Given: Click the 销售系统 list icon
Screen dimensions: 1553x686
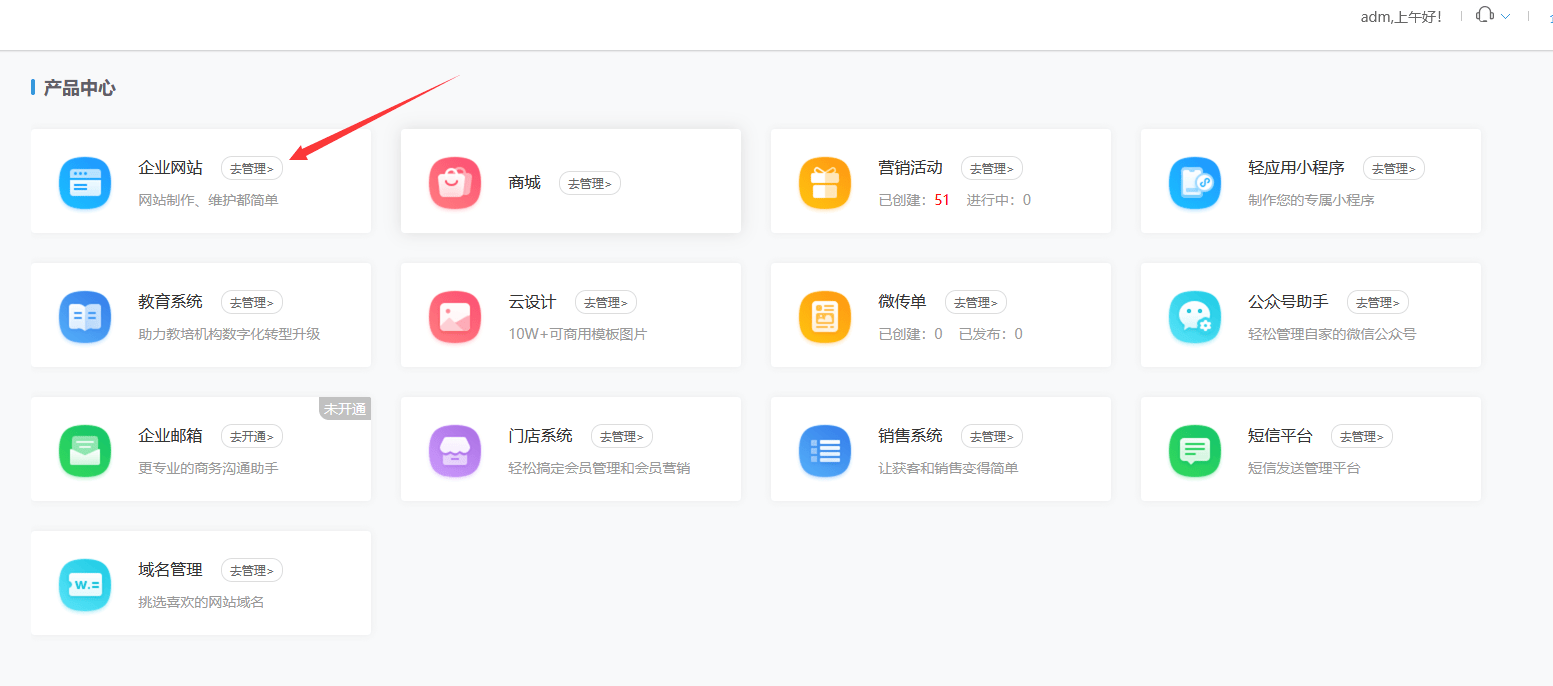Looking at the screenshot, I should (x=824, y=450).
